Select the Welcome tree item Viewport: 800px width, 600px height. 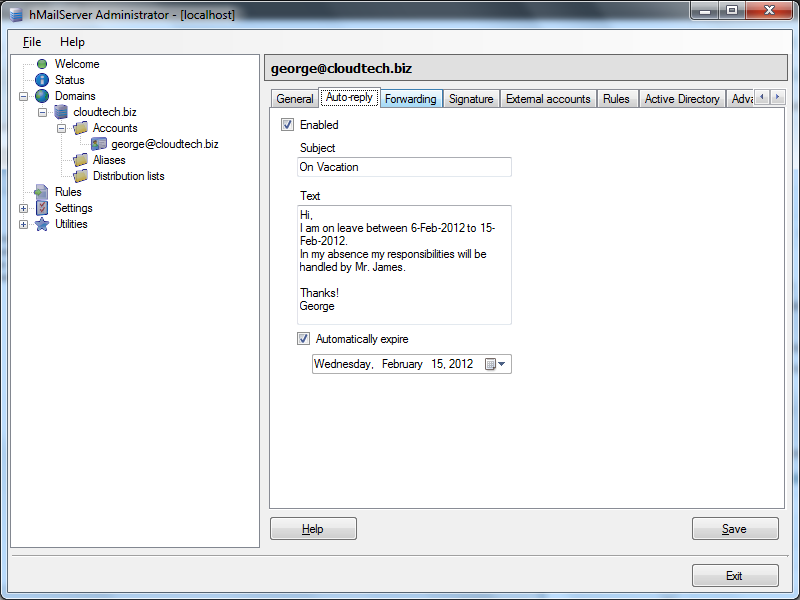(x=77, y=64)
